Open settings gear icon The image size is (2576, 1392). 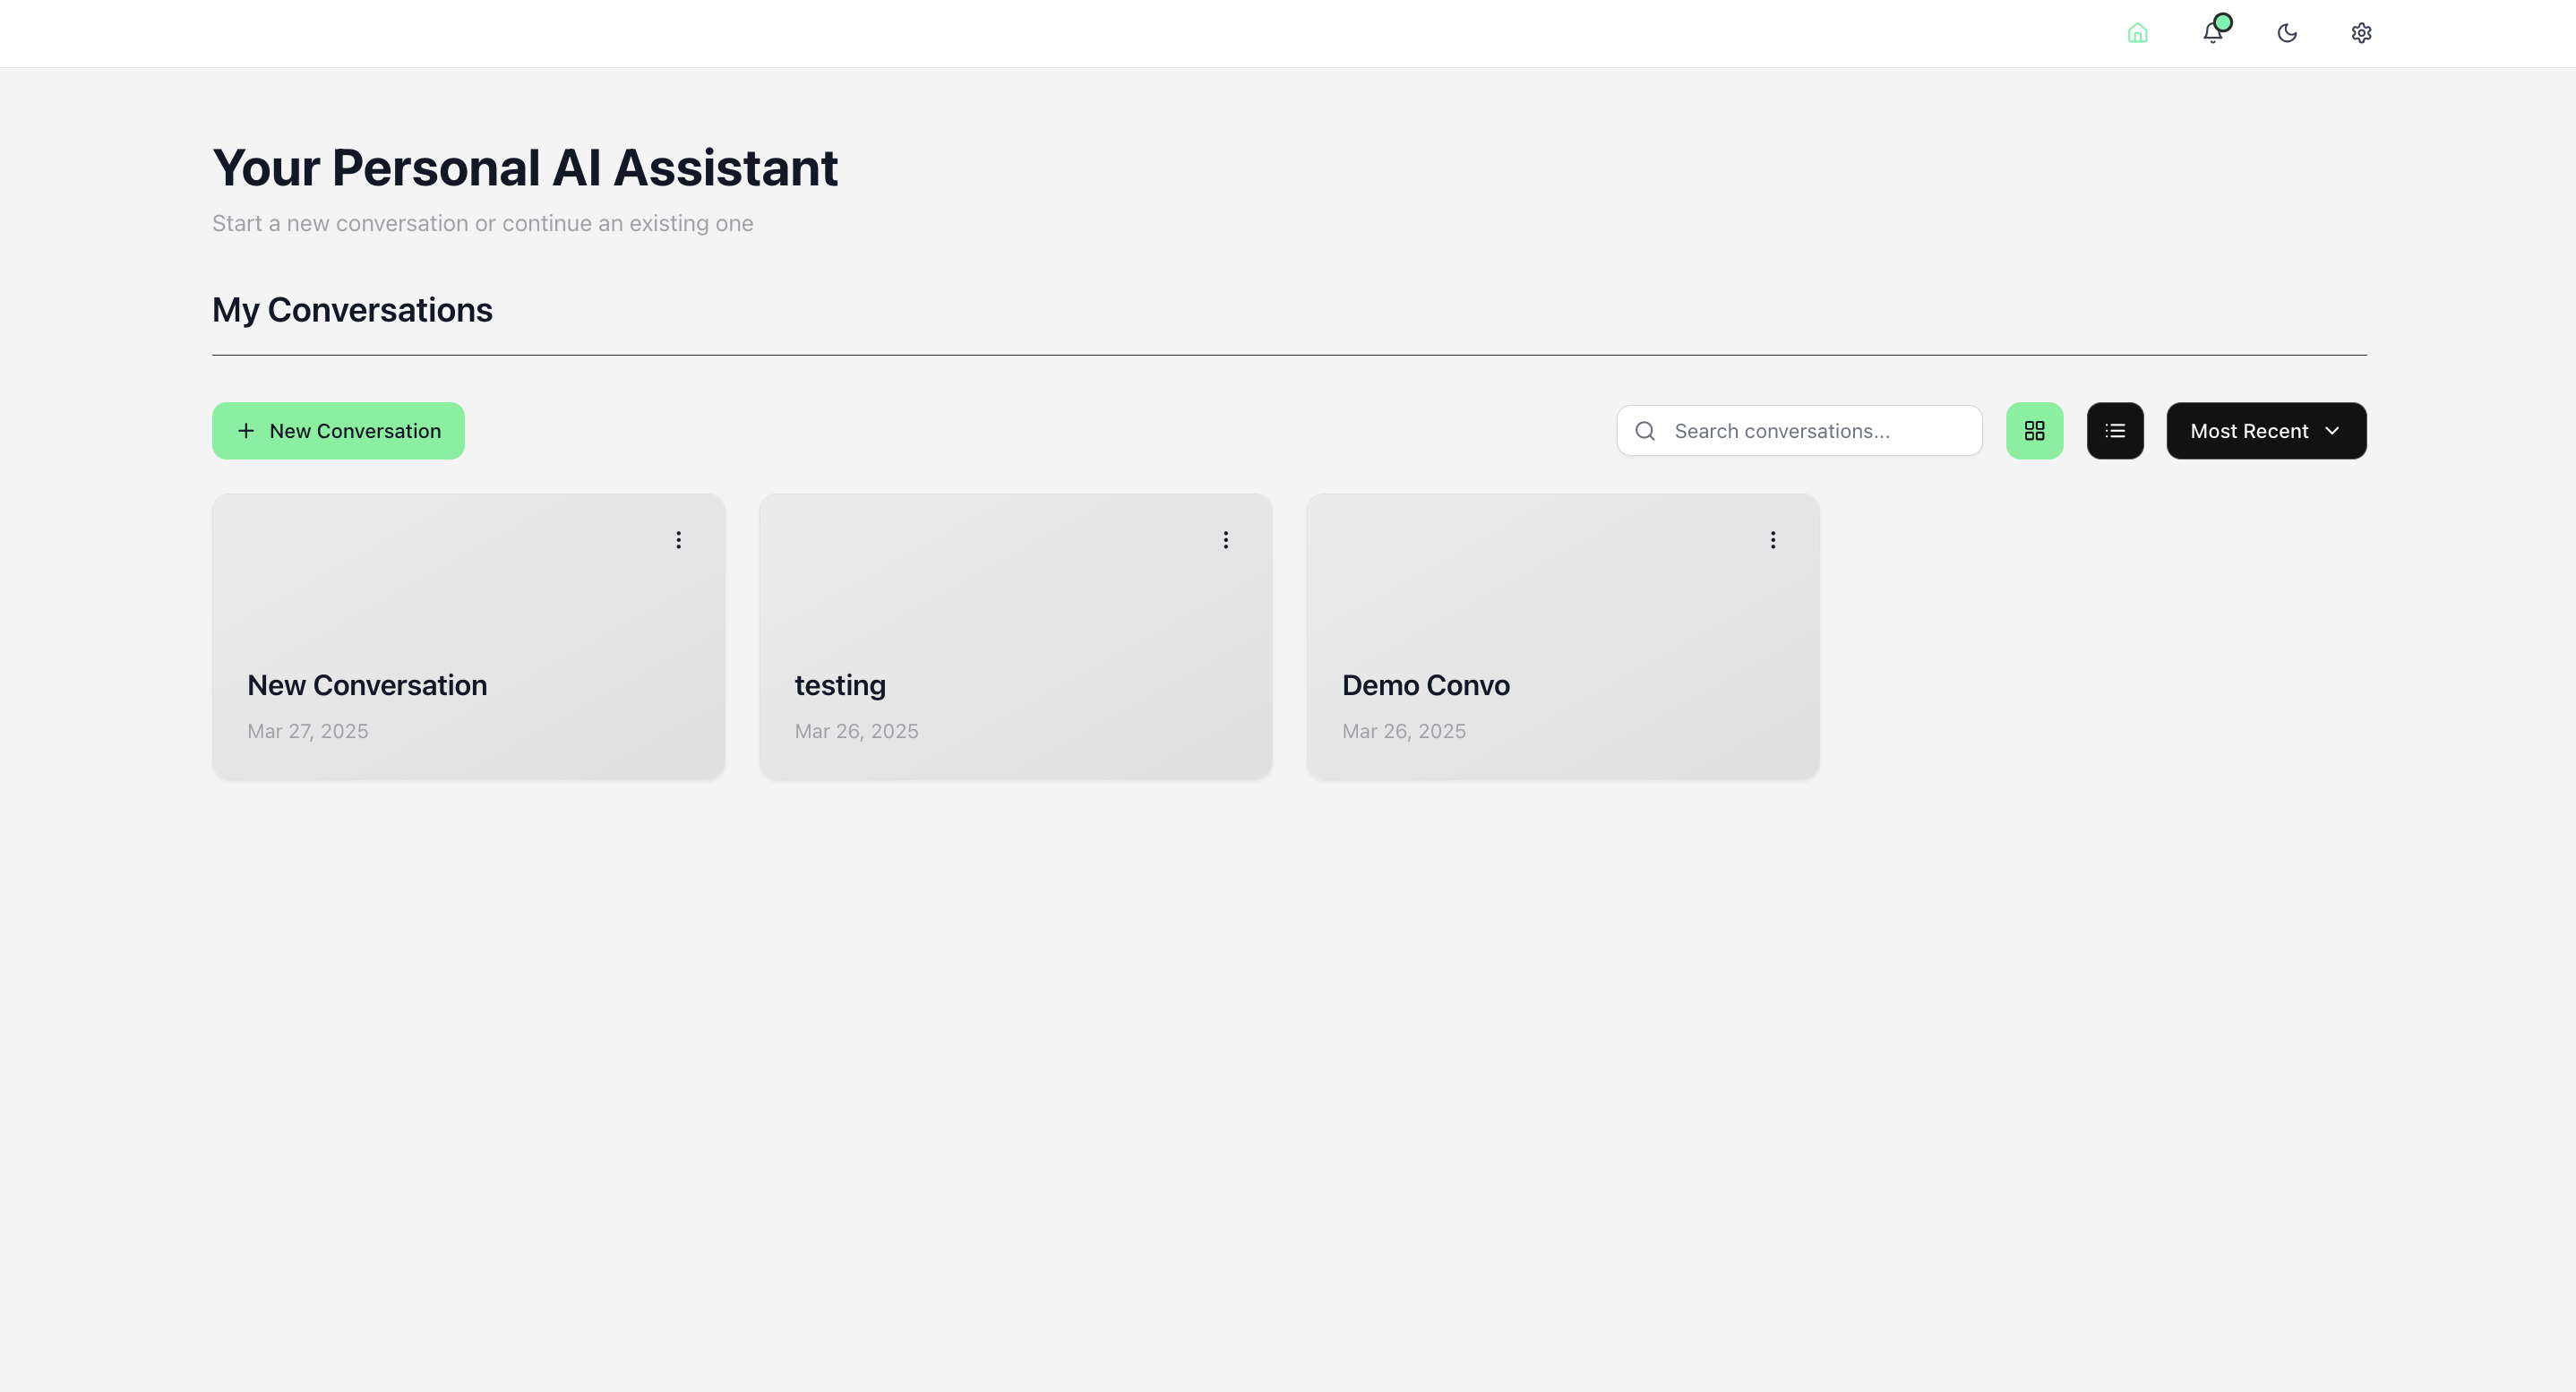point(2361,33)
